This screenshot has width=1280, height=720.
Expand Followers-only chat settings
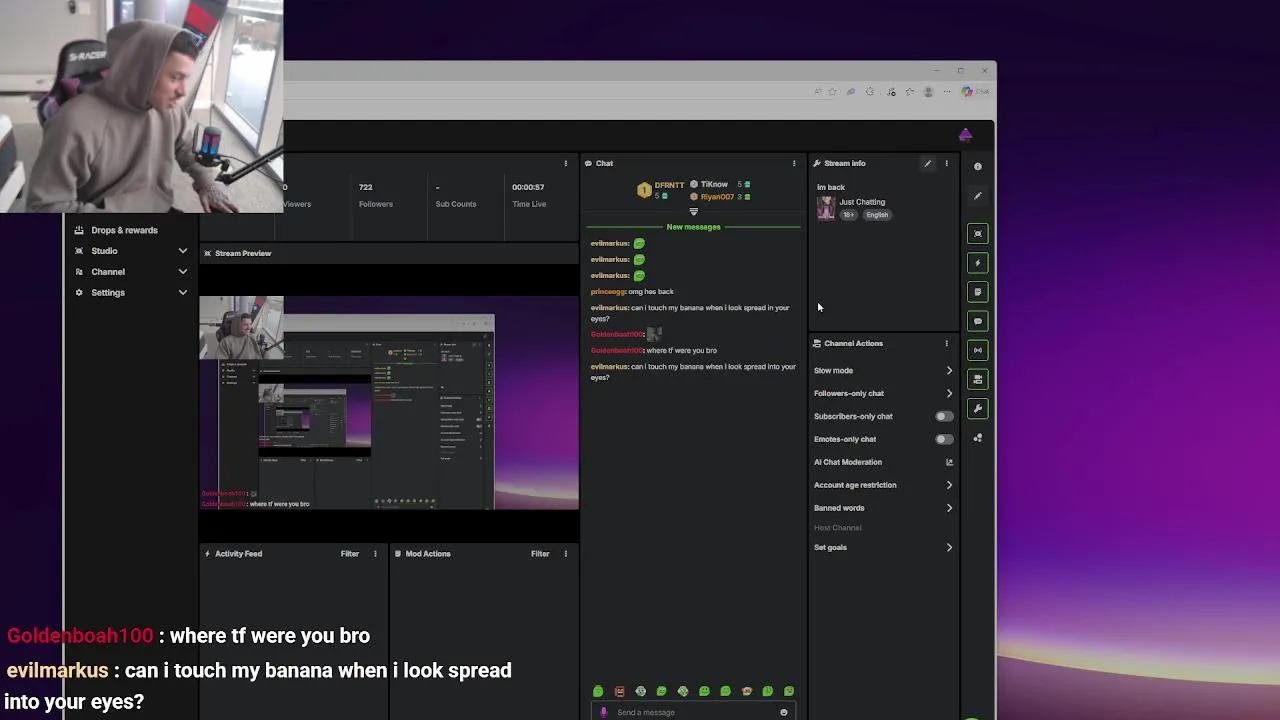point(949,393)
